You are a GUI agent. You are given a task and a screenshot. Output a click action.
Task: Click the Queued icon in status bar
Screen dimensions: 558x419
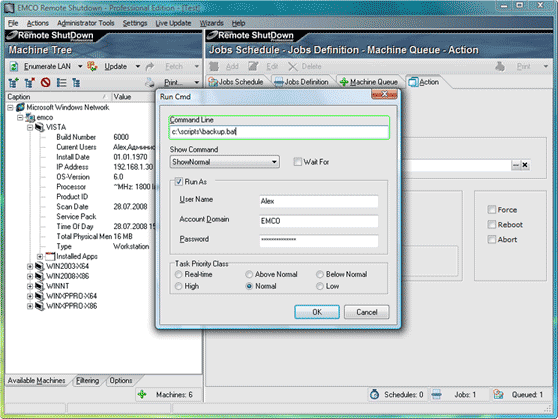[498, 394]
